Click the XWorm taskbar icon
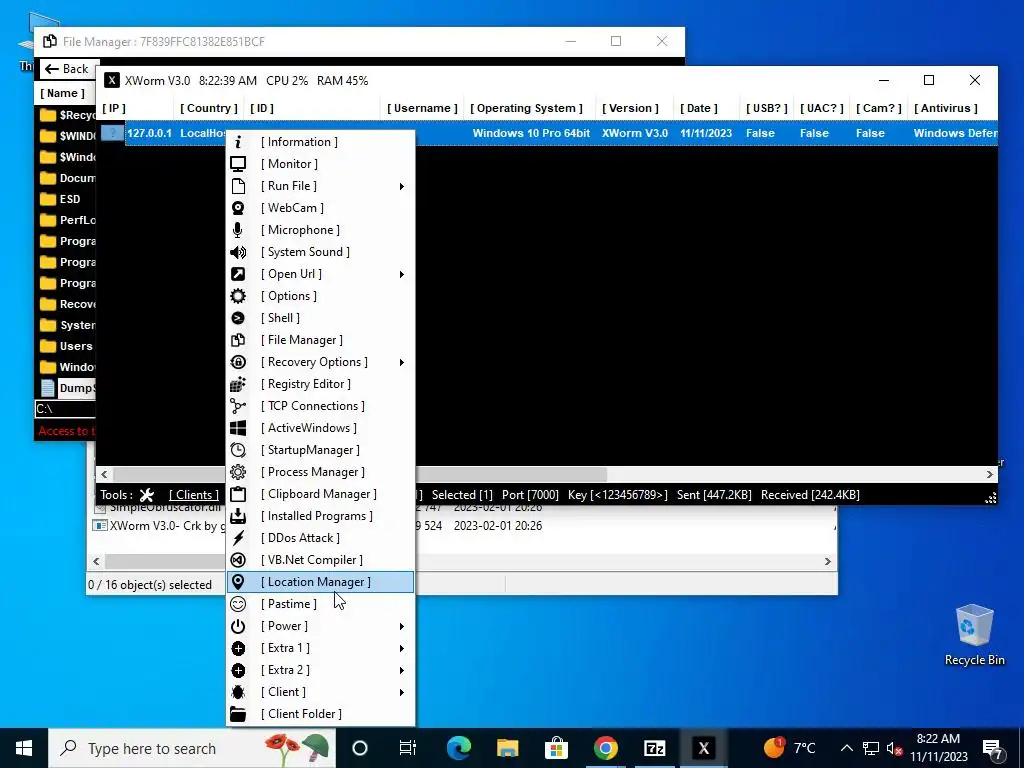 703,748
